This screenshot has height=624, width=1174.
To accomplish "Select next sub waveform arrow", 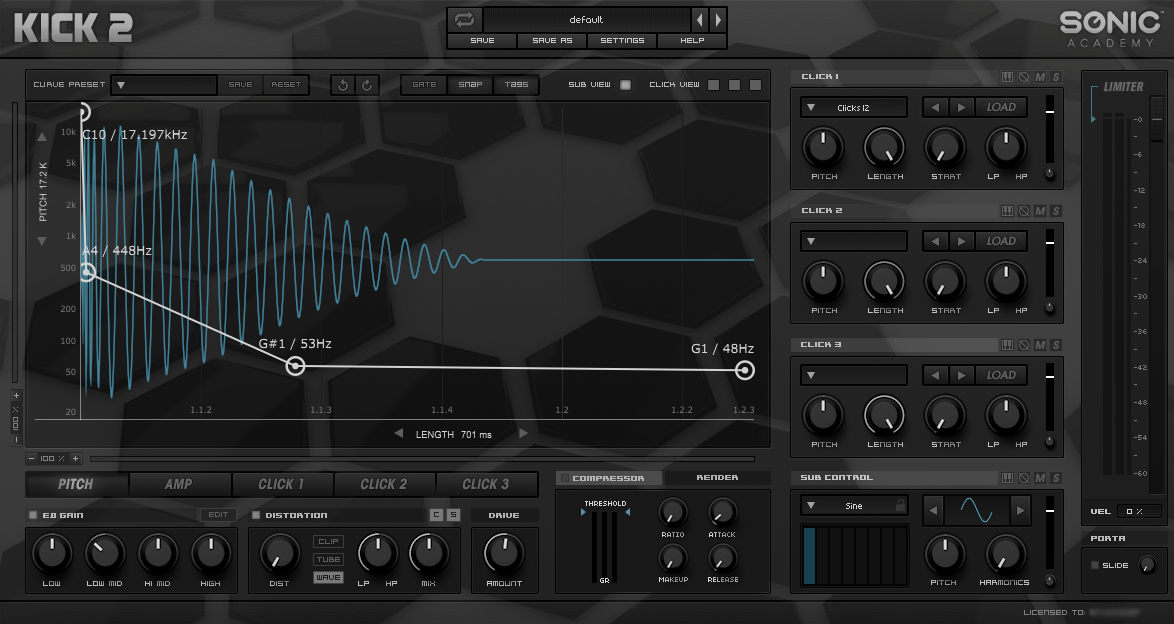I will click(1020, 511).
